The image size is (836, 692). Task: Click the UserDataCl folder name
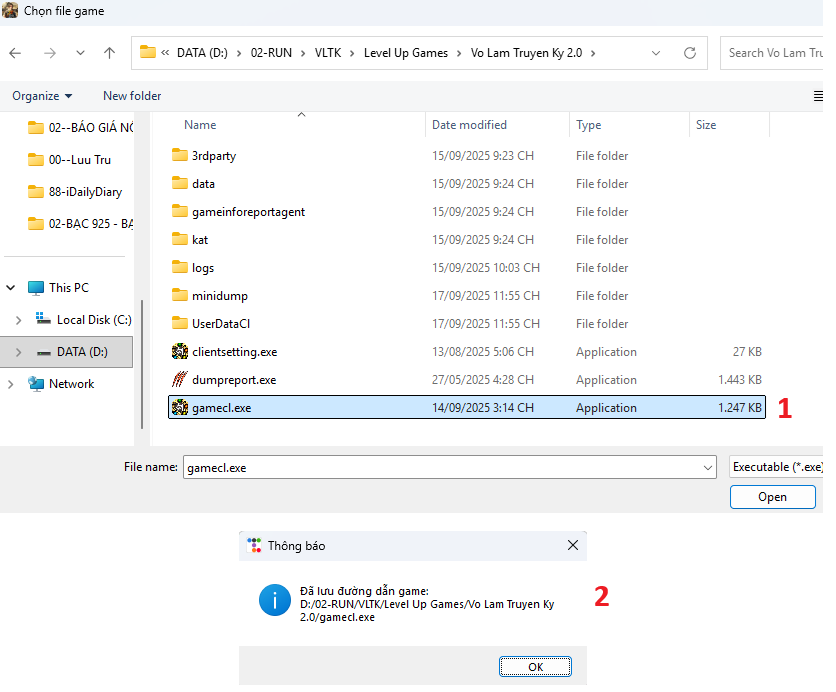click(x=221, y=324)
